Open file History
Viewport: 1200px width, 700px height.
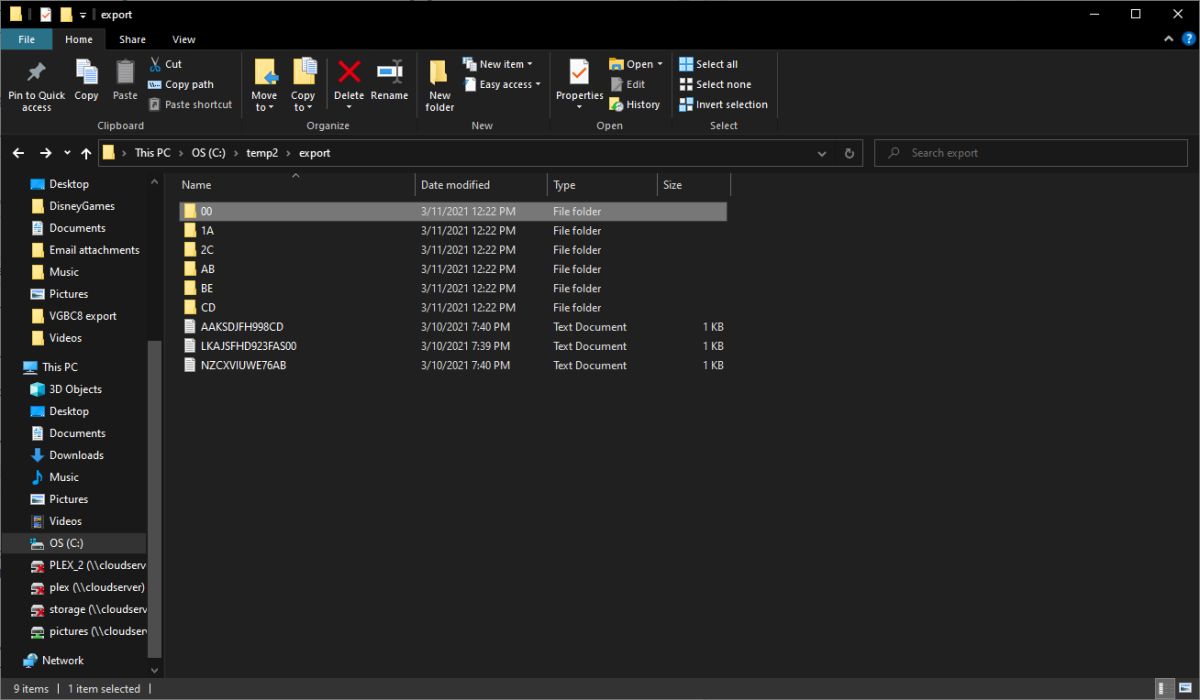point(635,104)
